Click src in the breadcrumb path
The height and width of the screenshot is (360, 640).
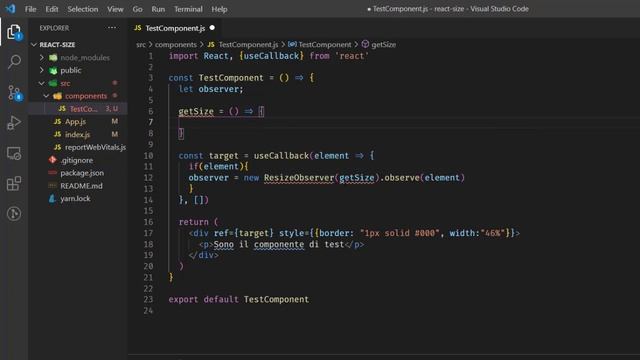pos(141,44)
